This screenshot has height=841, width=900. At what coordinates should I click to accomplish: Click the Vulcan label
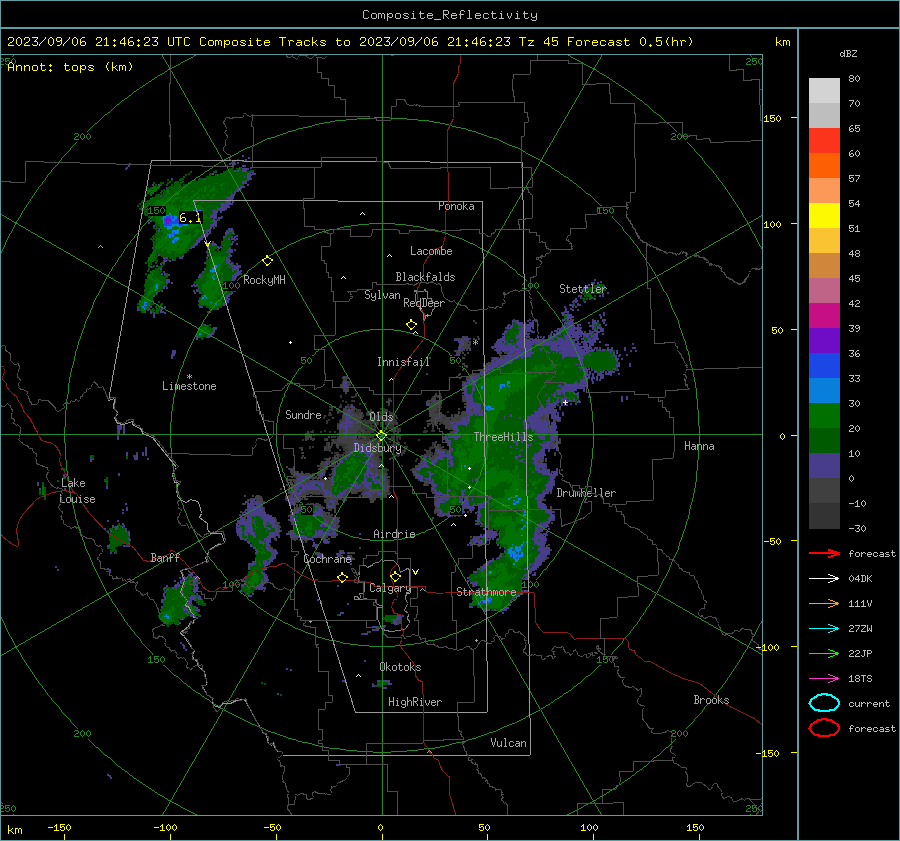pos(508,743)
